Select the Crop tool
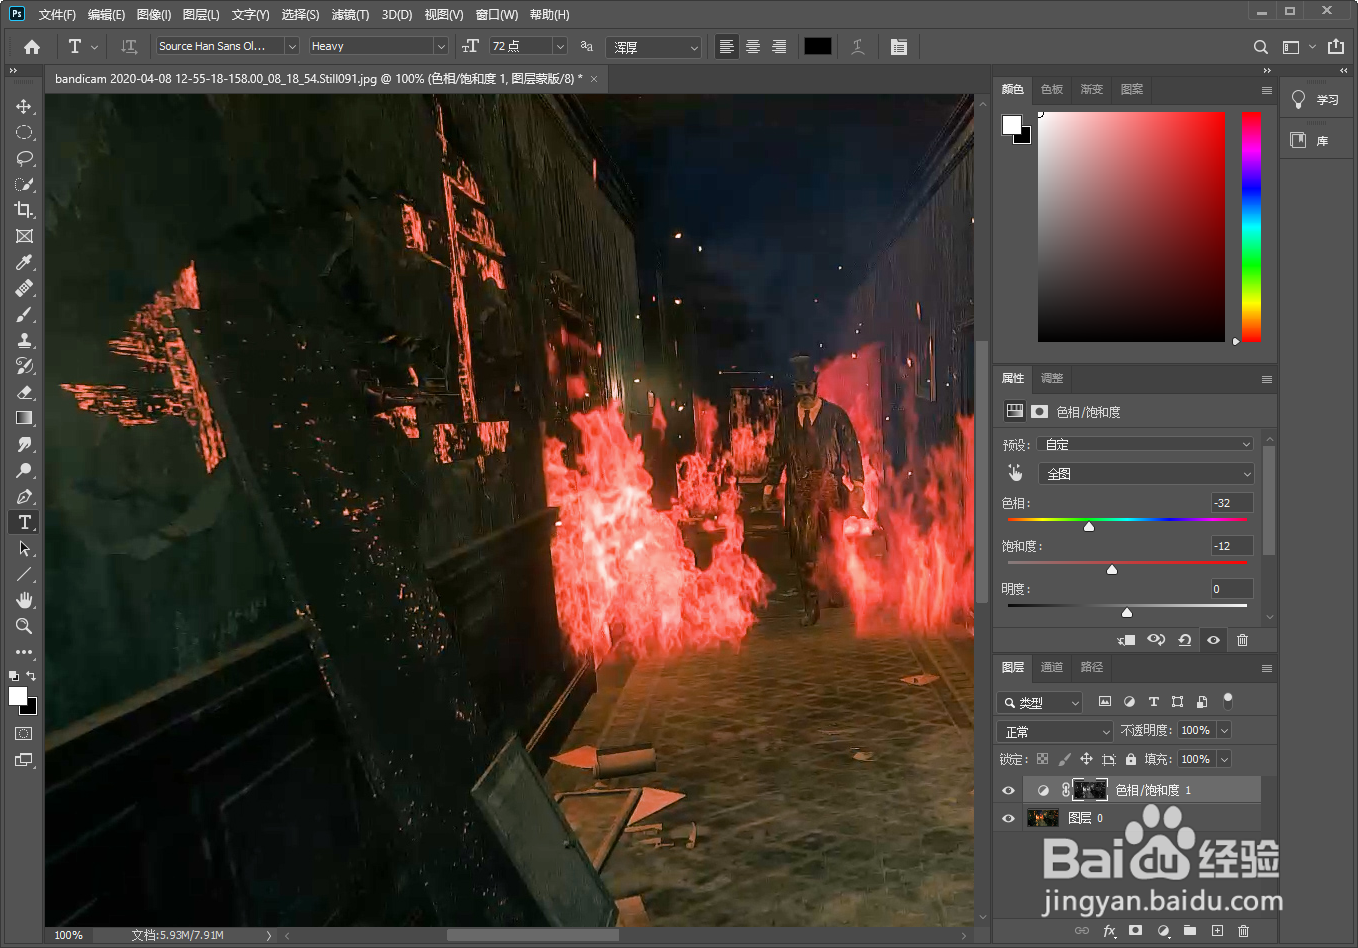The height and width of the screenshot is (948, 1358). (x=24, y=210)
